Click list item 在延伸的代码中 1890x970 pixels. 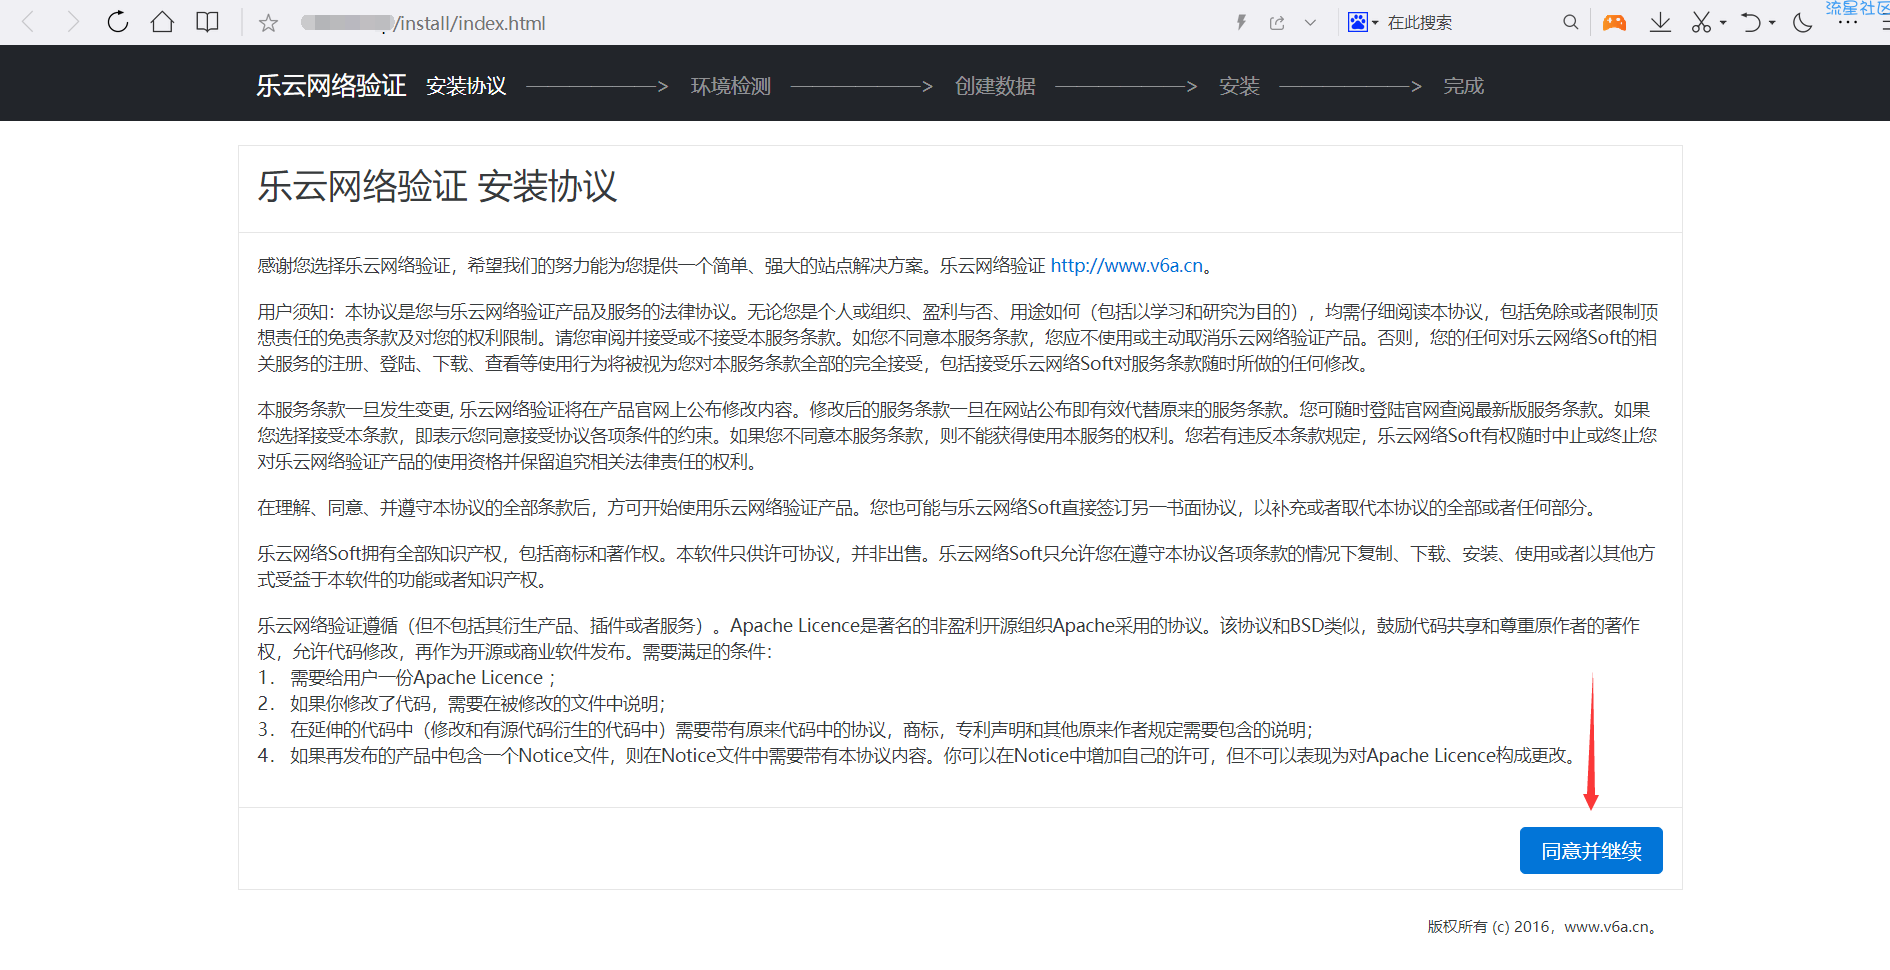click(x=786, y=730)
